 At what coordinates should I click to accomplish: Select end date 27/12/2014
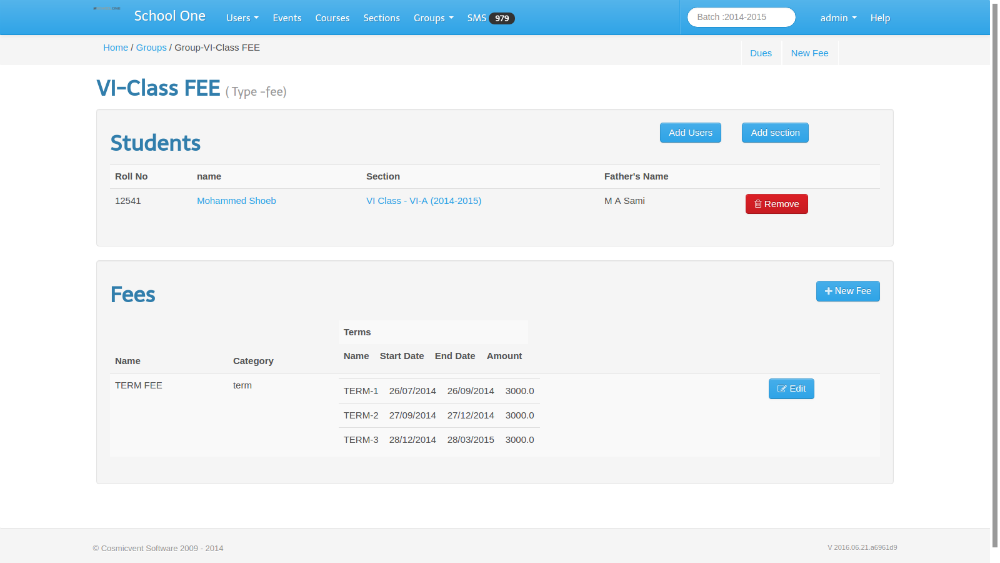click(x=471, y=415)
